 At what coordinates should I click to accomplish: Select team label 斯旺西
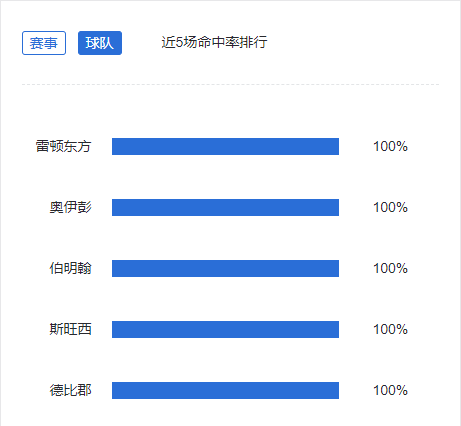[70, 329]
